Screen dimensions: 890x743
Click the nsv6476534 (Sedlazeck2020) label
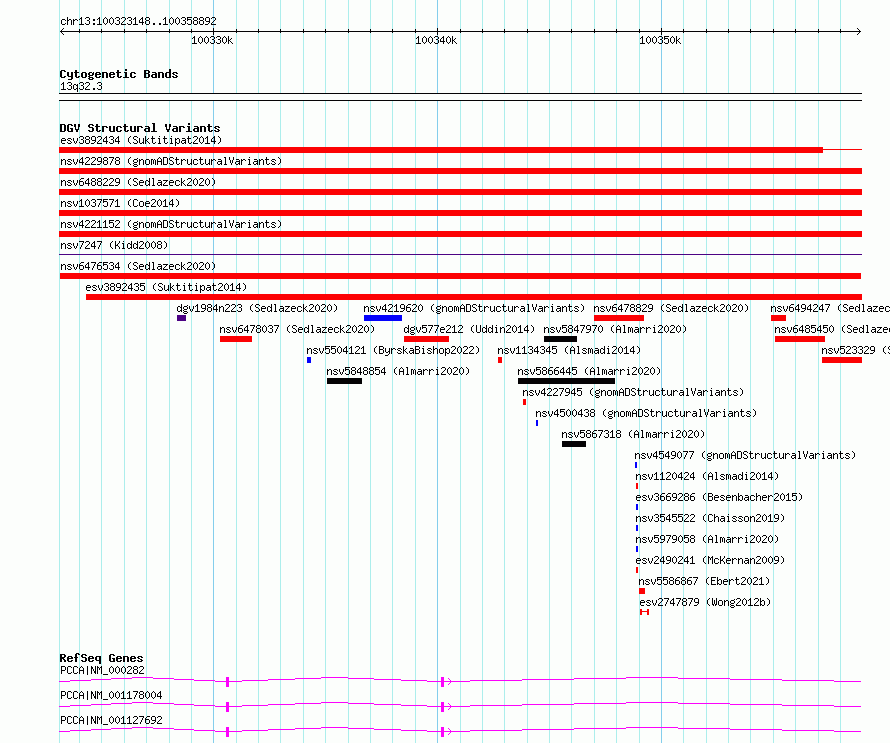[138, 266]
